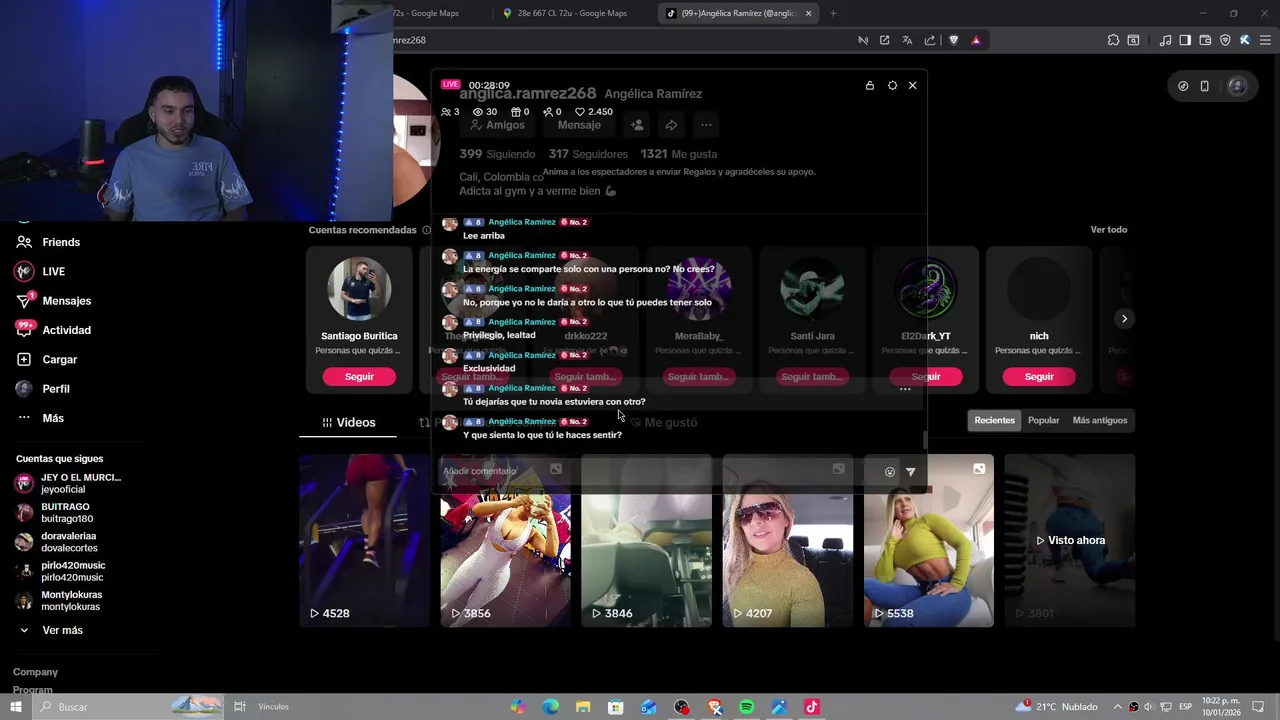The width and height of the screenshot is (1280, 720).
Task: Select Más antiguos sort option
Action: point(1100,420)
